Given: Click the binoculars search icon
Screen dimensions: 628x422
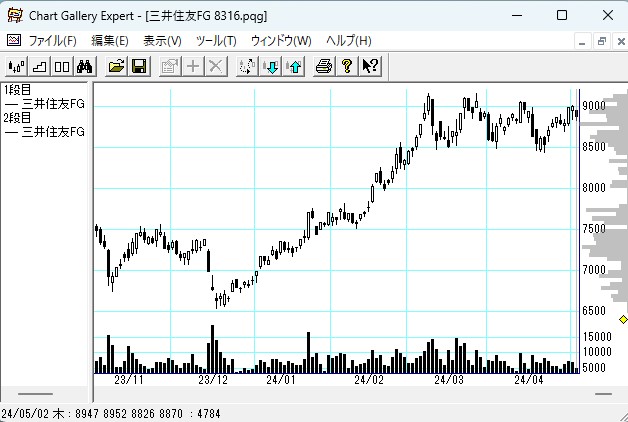Looking at the screenshot, I should click(x=85, y=66).
